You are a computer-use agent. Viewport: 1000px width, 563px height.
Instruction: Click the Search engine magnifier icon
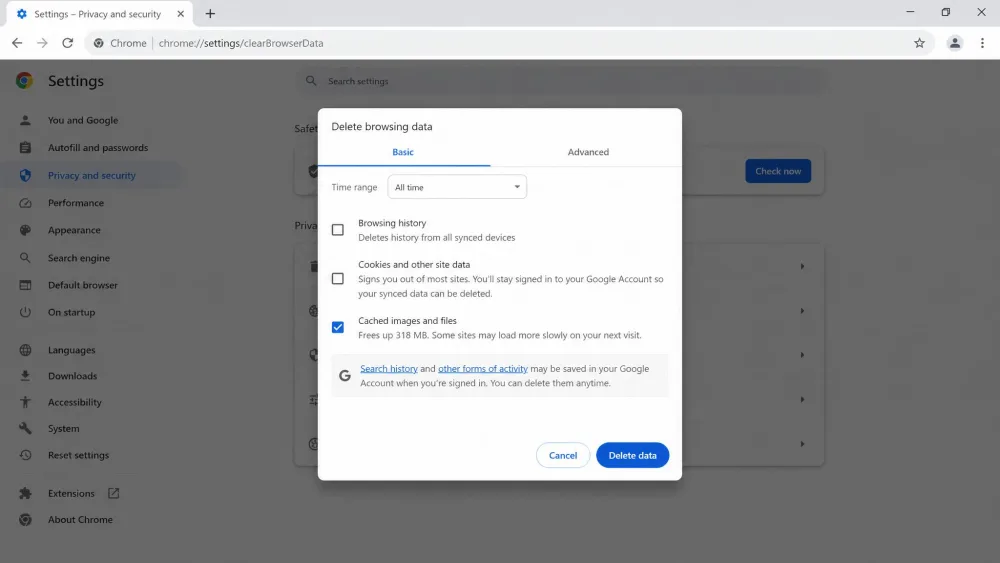click(25, 258)
